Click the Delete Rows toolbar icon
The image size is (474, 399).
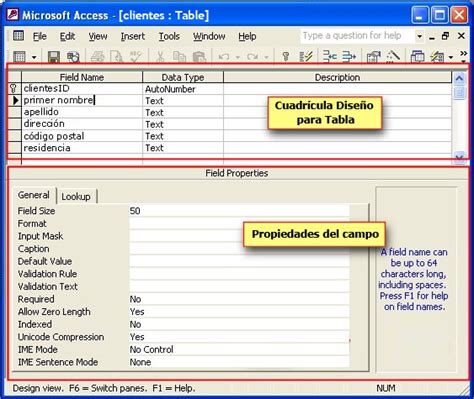pos(349,57)
